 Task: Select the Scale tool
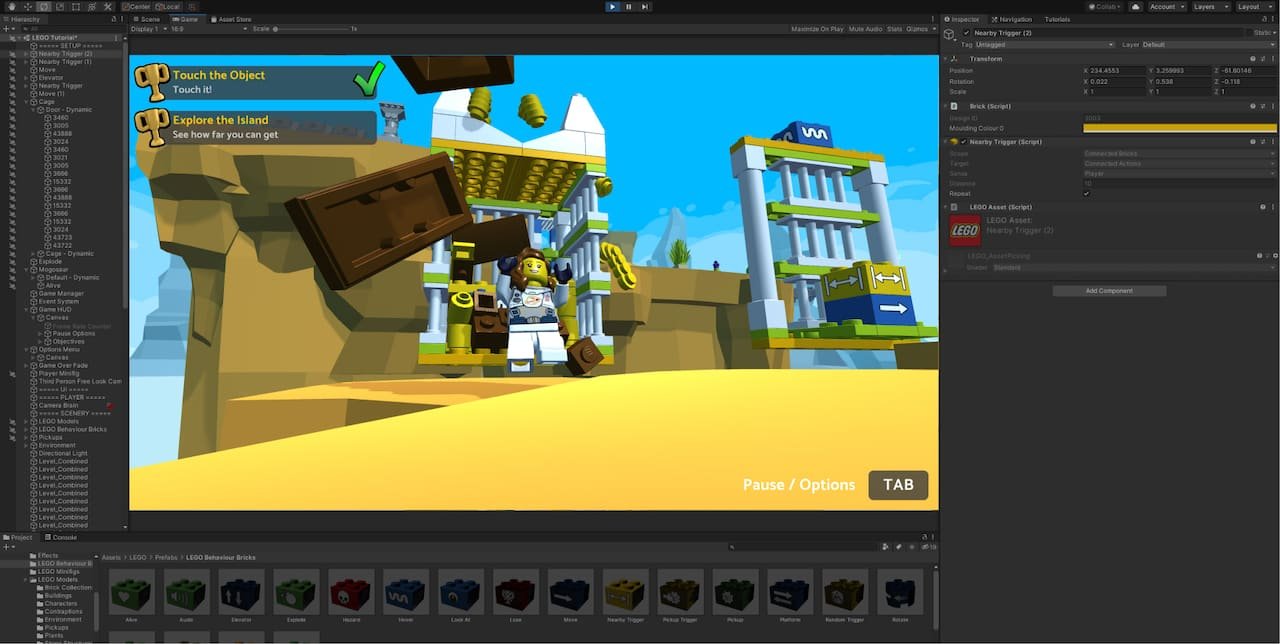click(x=58, y=6)
